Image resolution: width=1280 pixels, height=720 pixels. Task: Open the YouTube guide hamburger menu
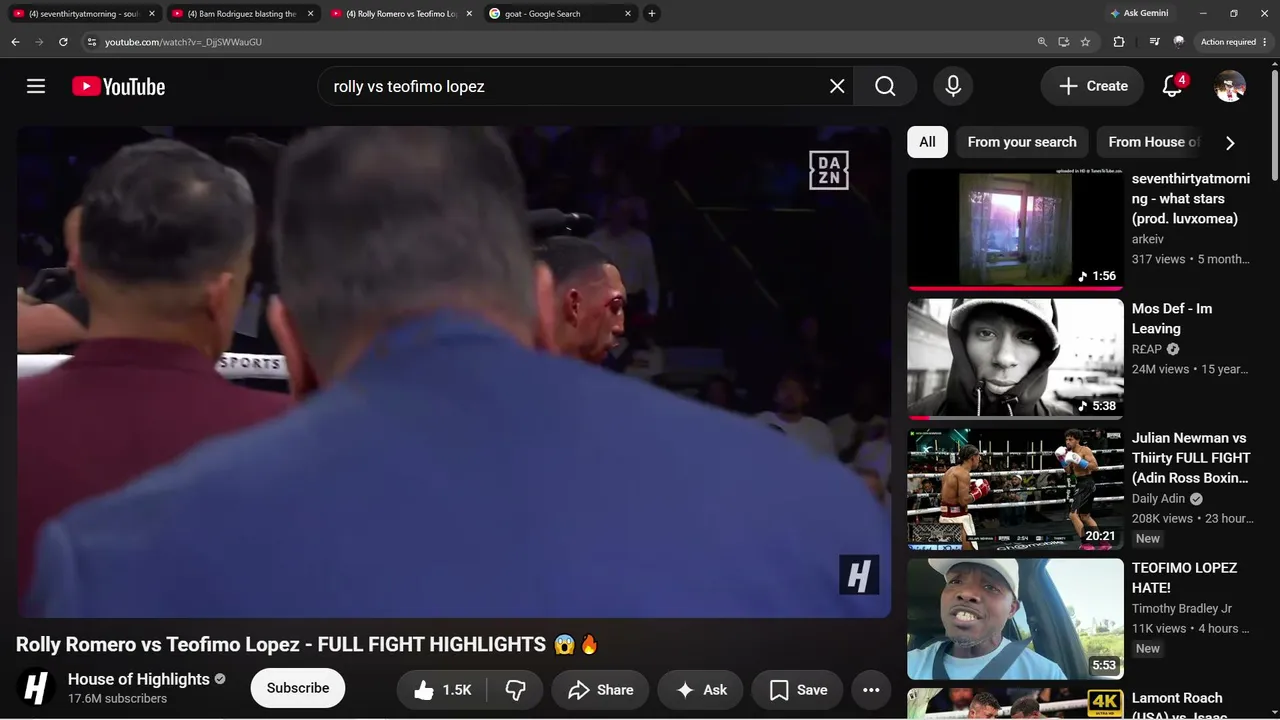pyautogui.click(x=36, y=86)
